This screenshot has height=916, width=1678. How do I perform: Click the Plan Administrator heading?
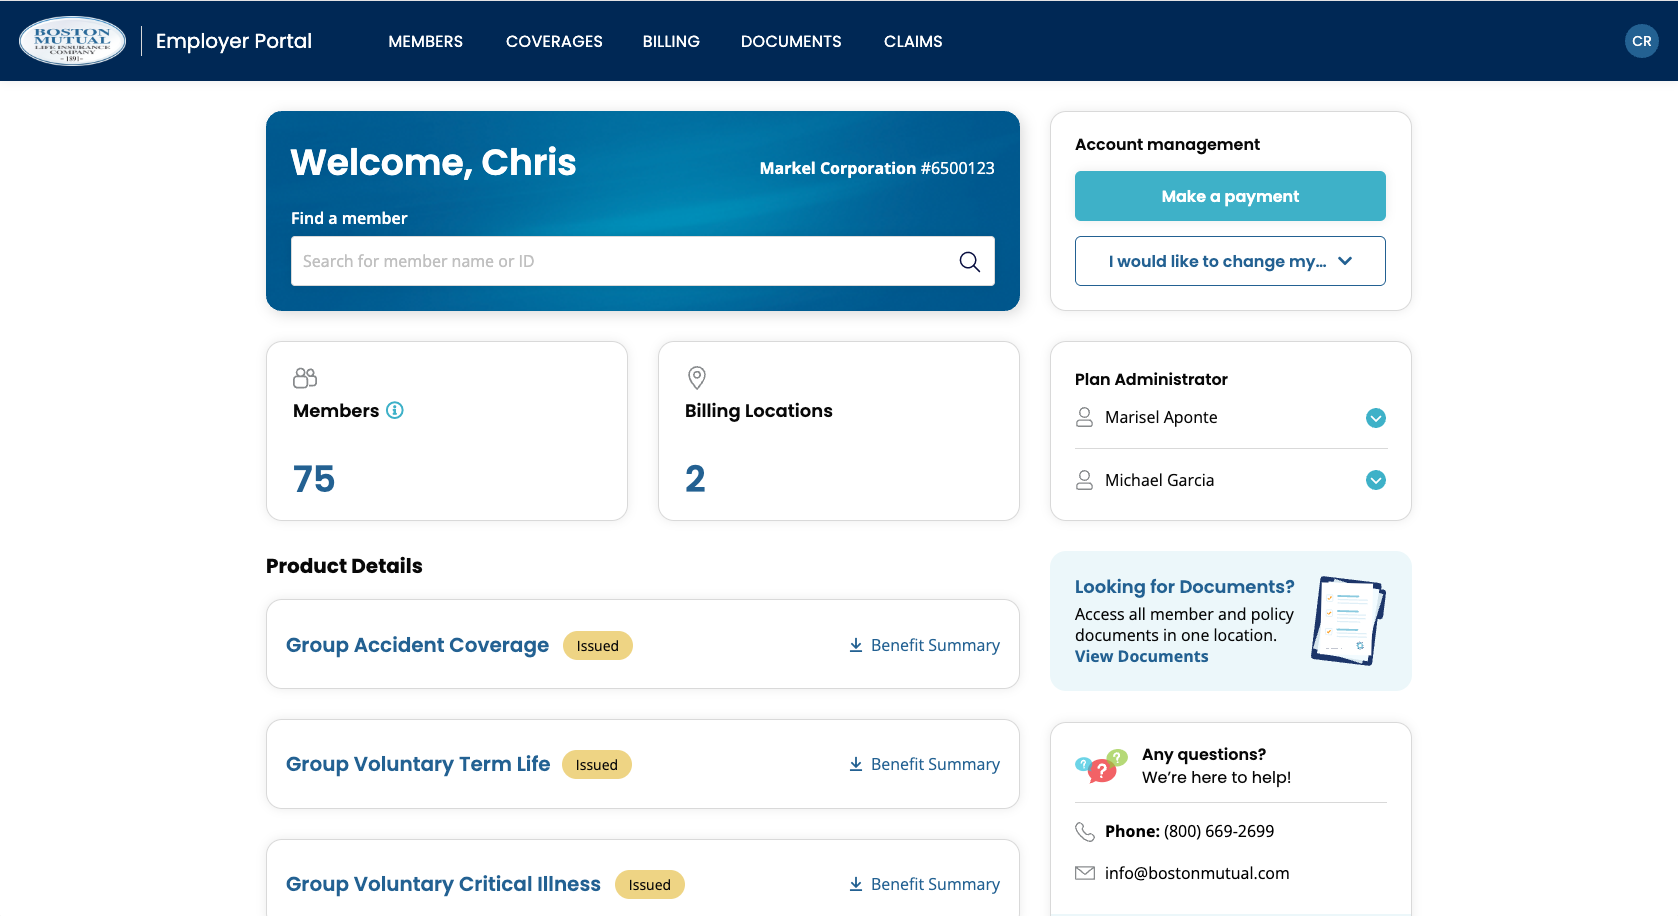pos(1151,379)
